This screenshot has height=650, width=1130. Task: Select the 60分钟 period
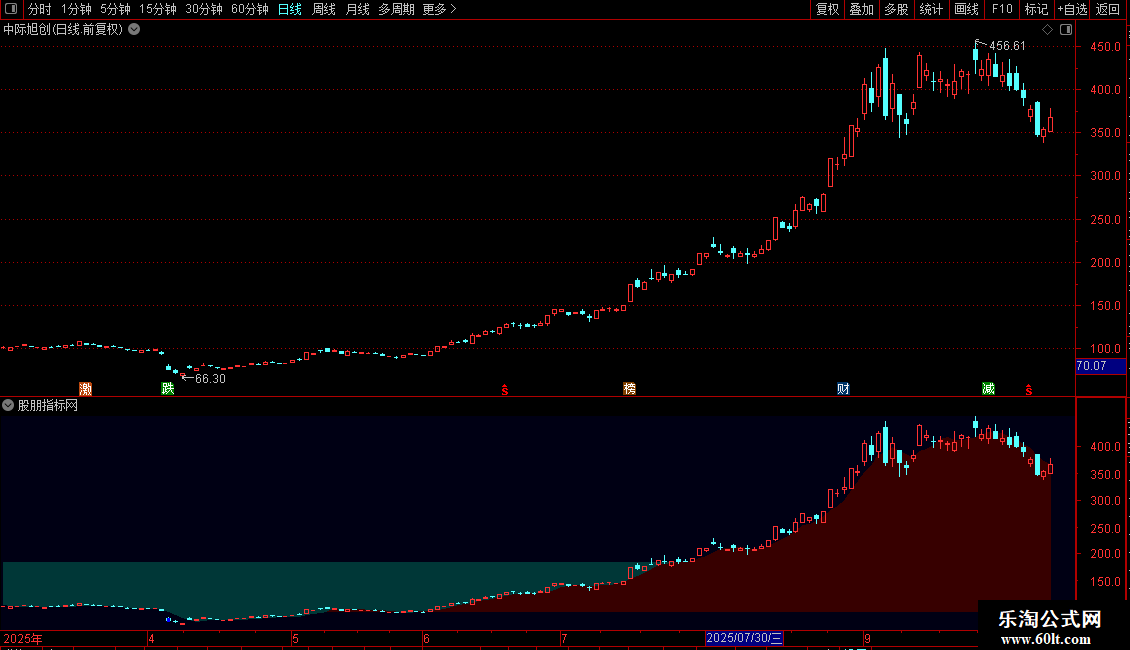(x=250, y=9)
